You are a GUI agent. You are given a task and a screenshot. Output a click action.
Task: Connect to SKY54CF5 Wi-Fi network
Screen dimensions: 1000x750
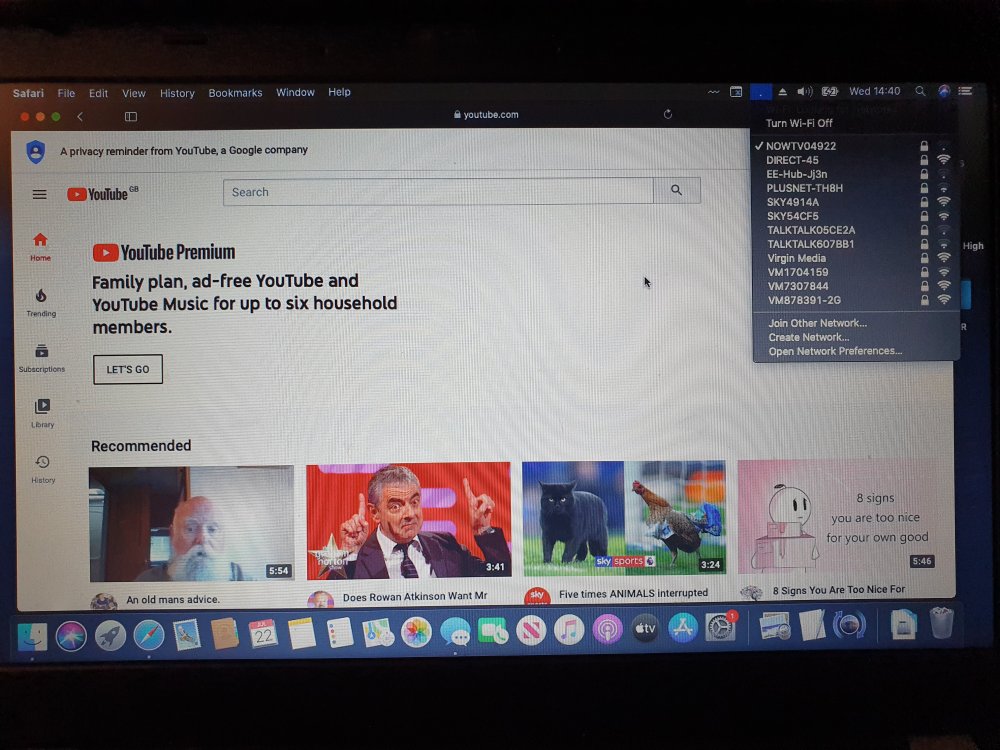click(x=855, y=216)
